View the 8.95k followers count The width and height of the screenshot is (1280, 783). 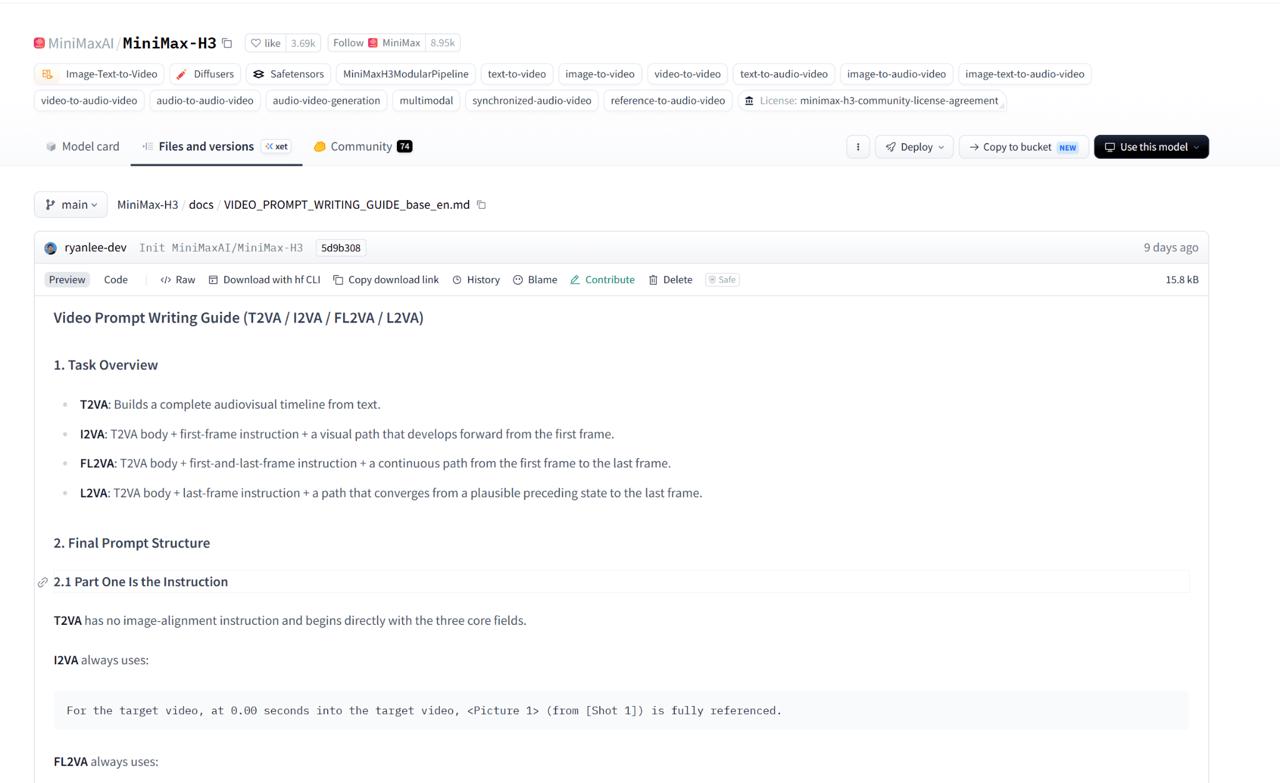pos(442,43)
